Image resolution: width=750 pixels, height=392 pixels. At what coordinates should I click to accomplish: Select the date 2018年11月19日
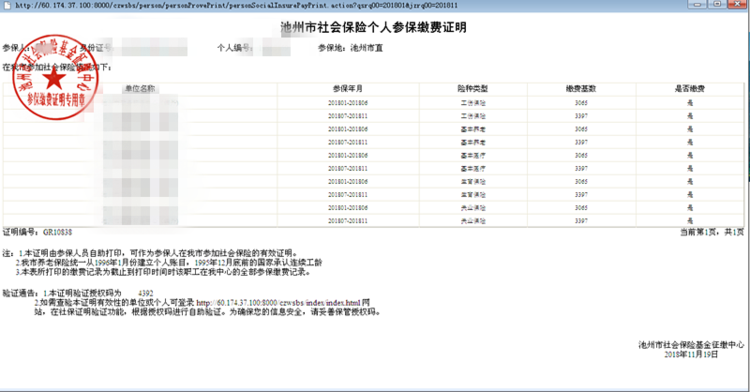[691, 354]
